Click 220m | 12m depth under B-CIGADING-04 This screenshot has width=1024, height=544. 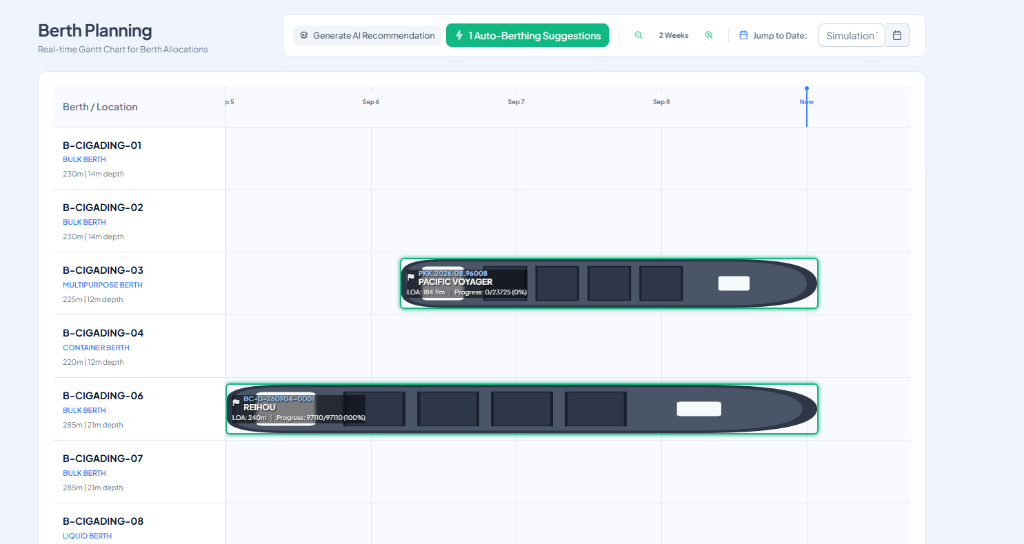tap(93, 362)
